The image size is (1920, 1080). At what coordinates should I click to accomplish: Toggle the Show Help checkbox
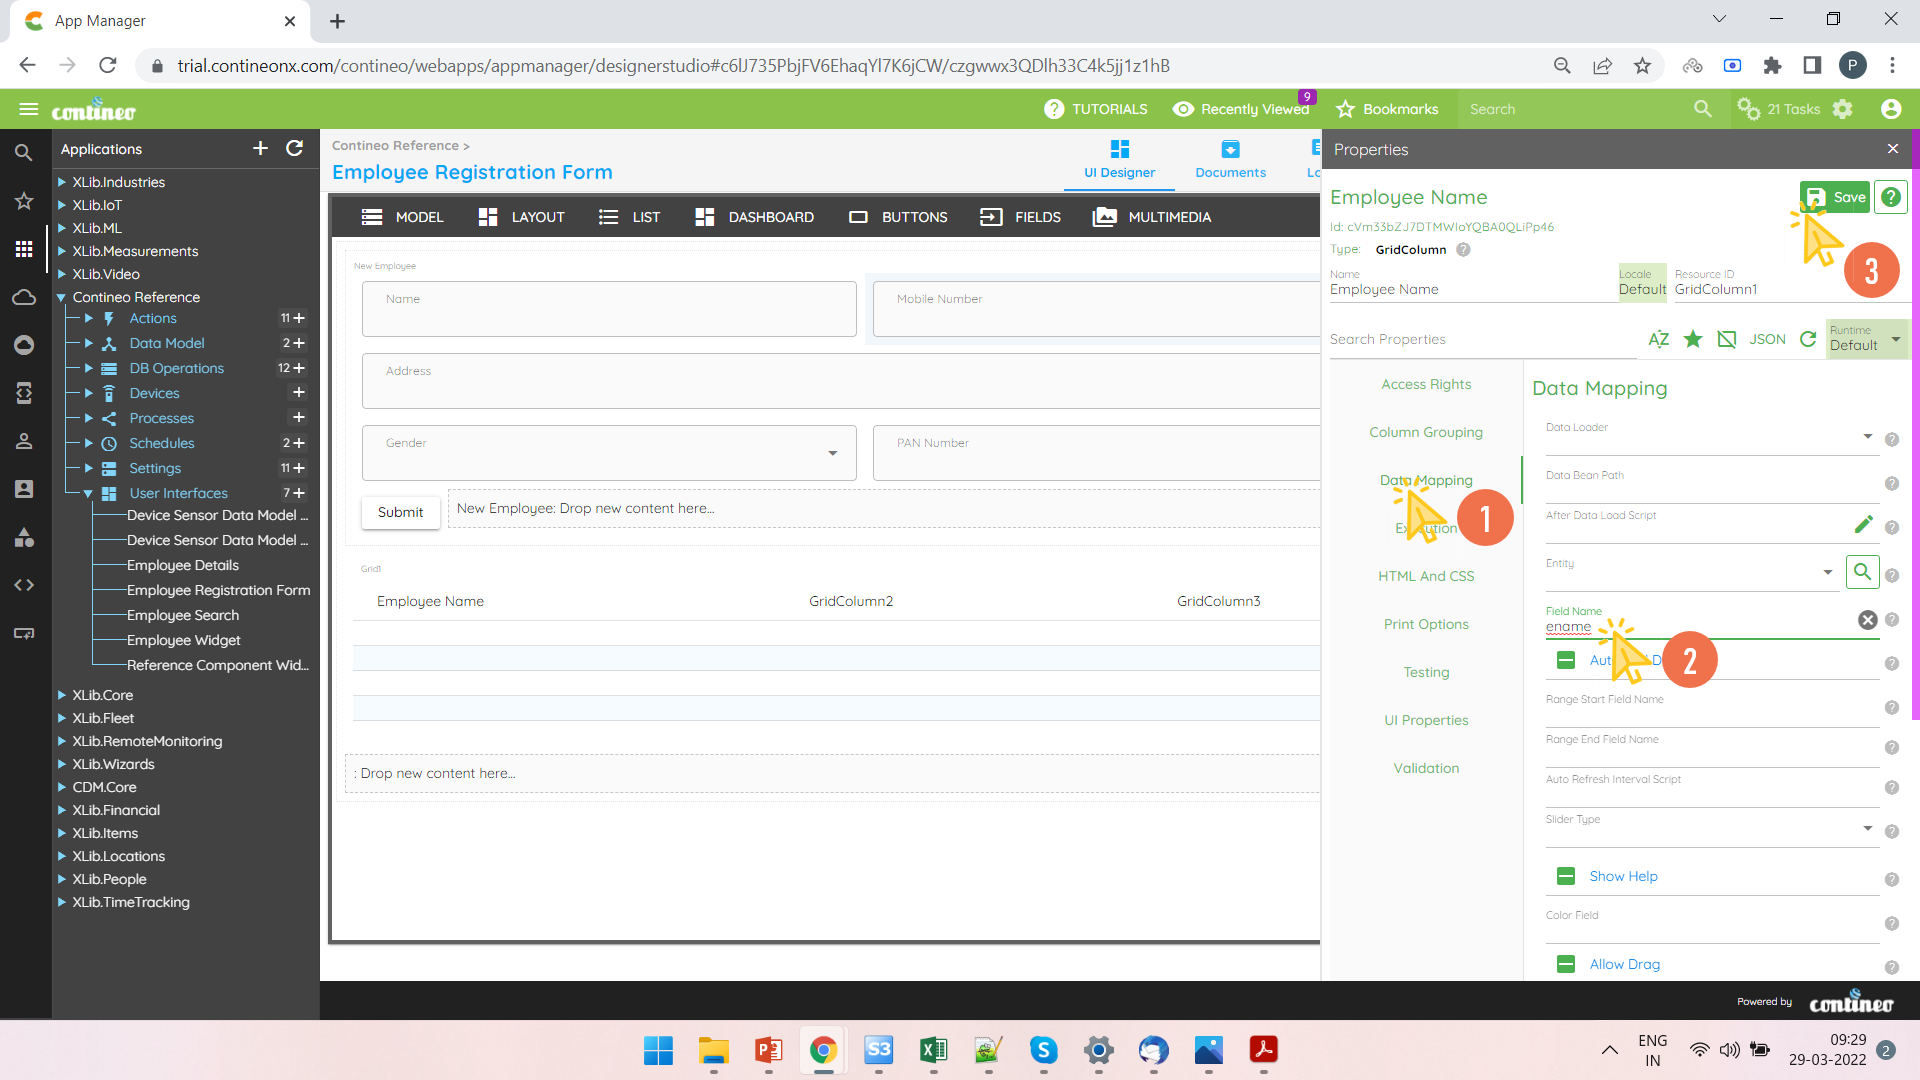(x=1566, y=877)
